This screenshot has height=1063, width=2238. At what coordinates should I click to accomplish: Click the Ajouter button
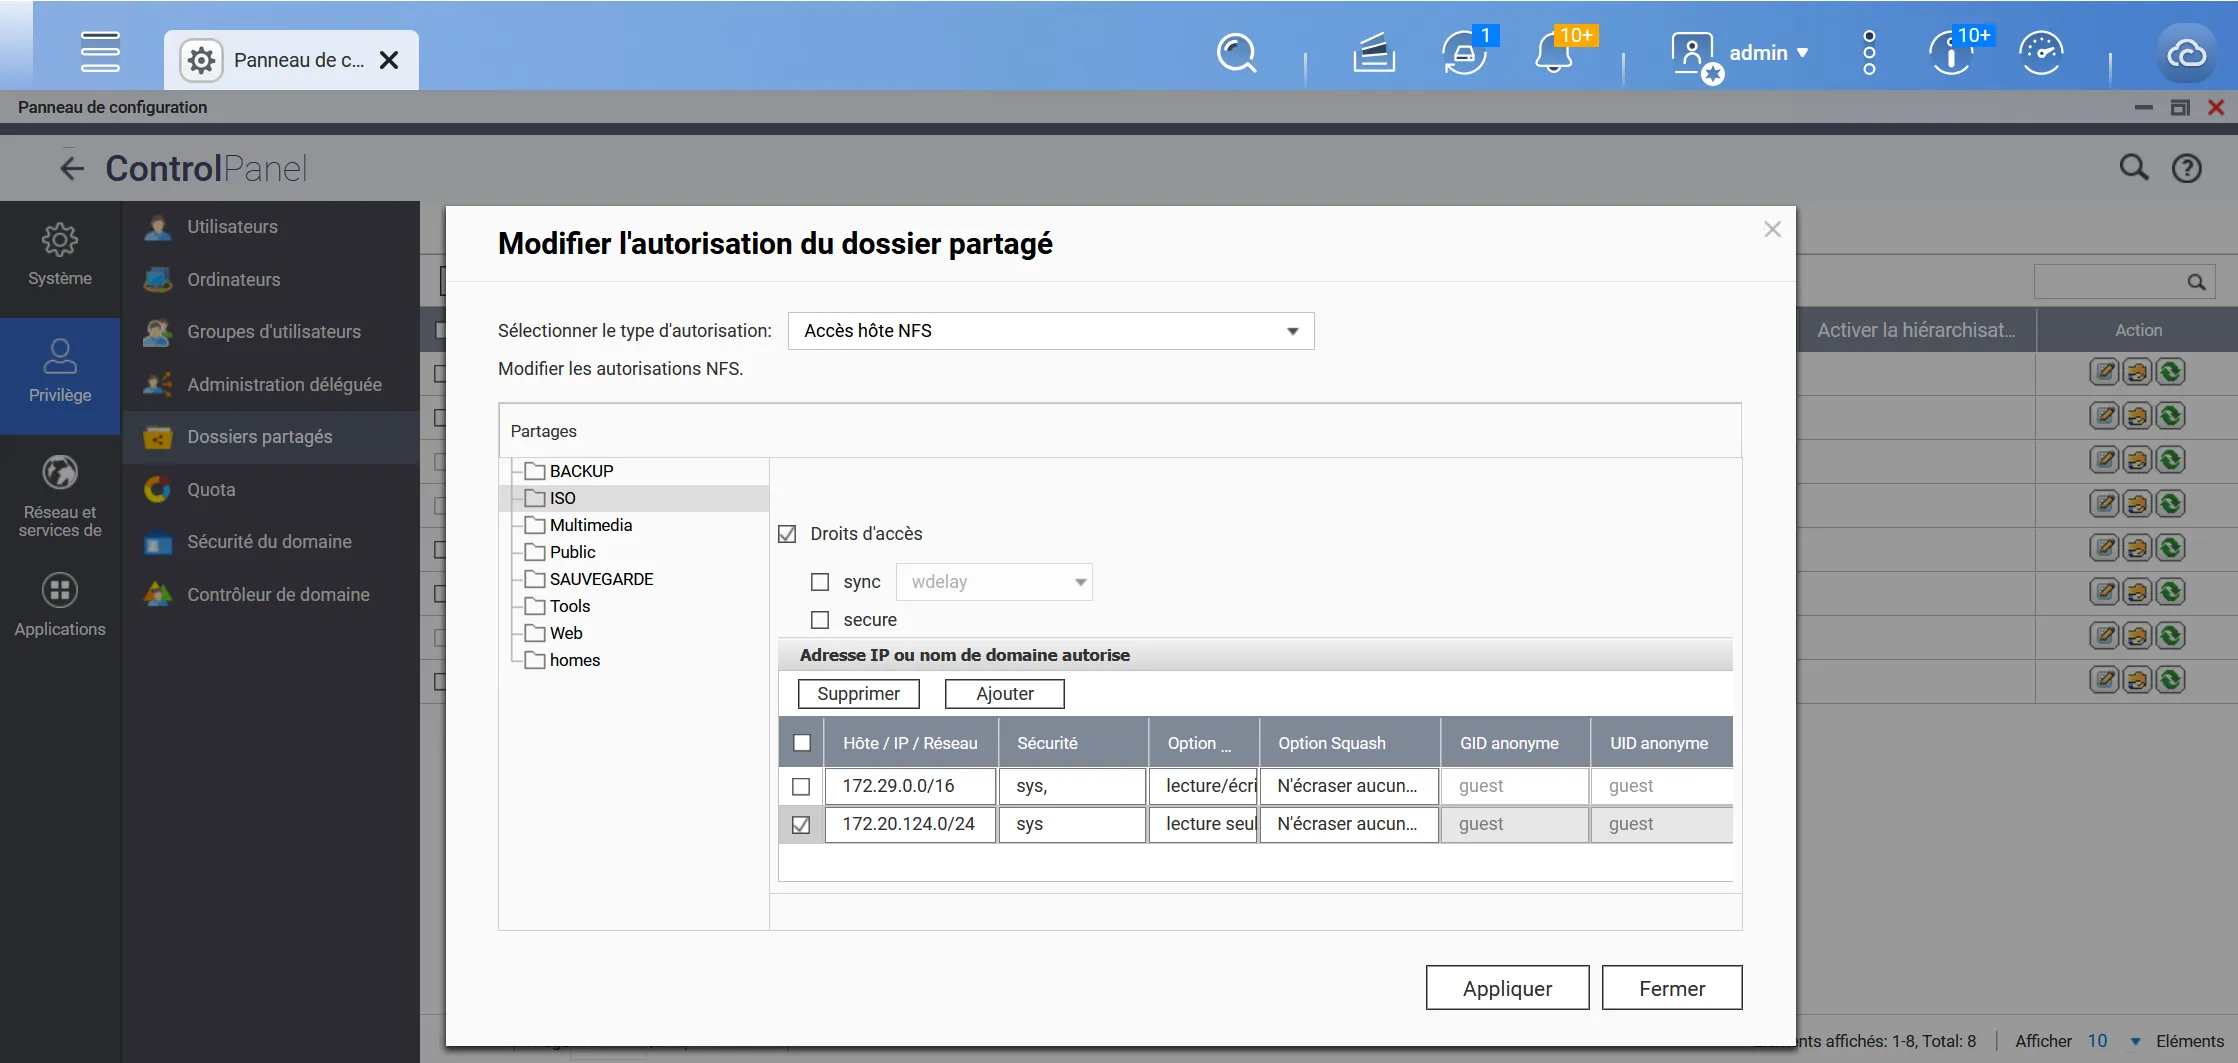click(1004, 694)
